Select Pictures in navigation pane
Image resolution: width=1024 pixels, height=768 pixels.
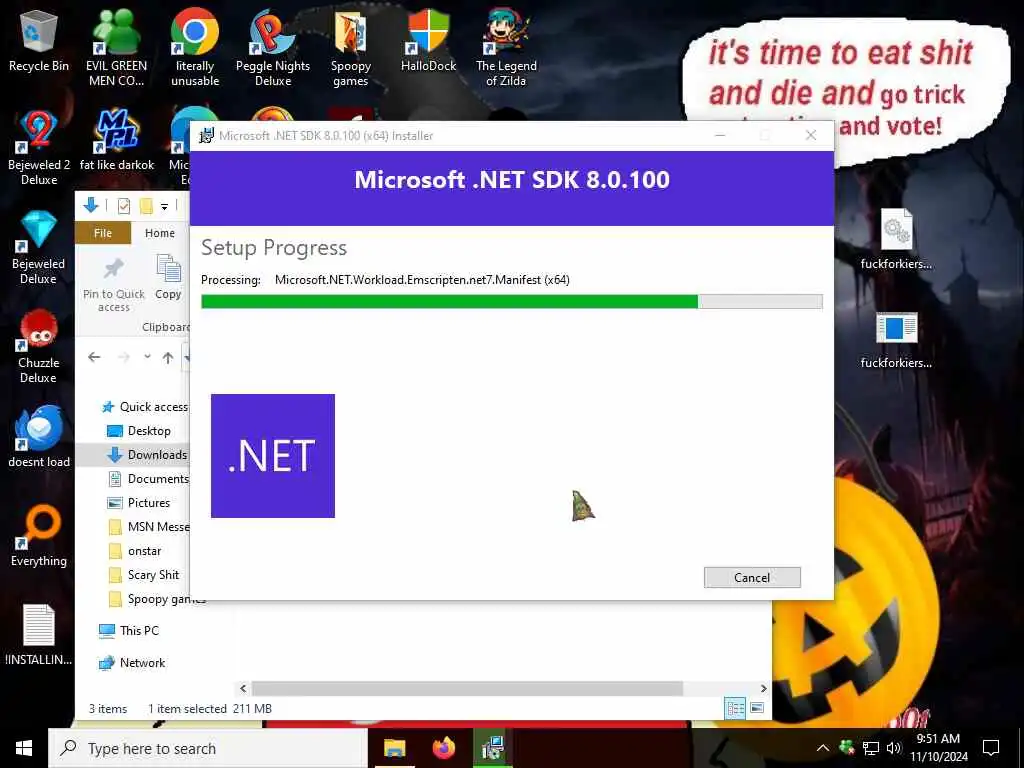pos(138,503)
